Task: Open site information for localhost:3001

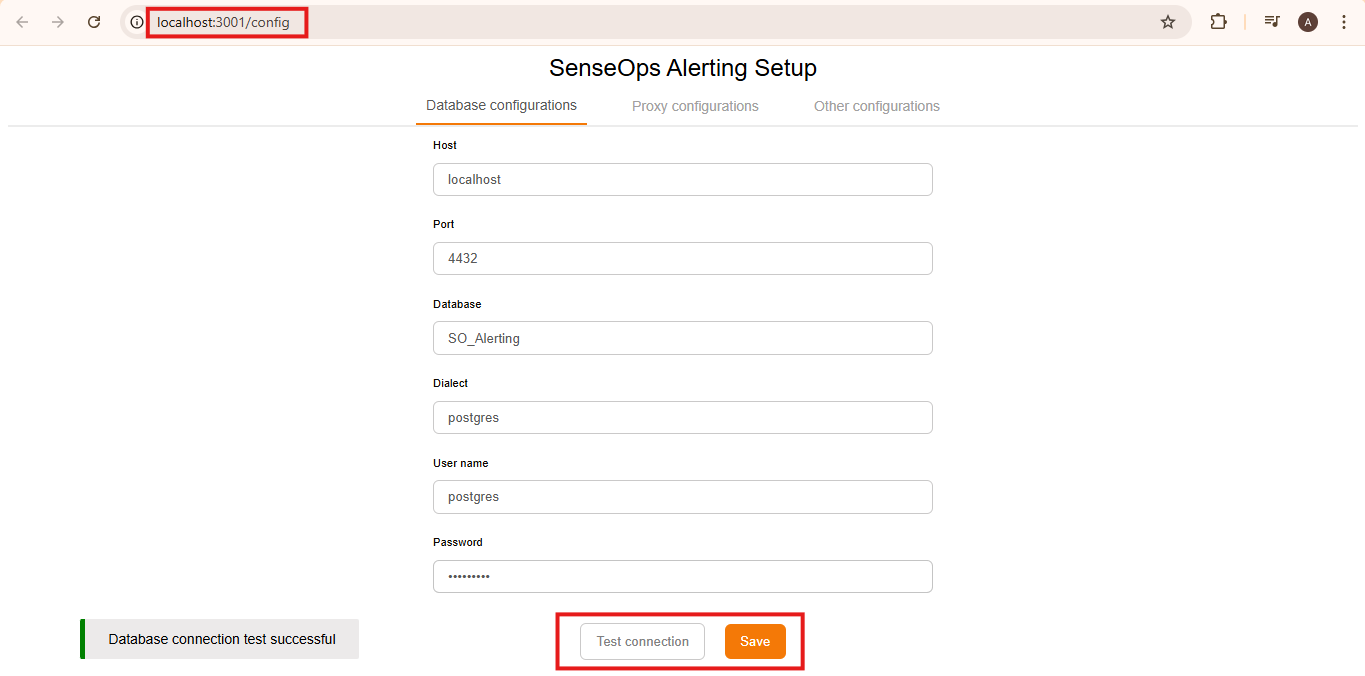Action: coord(135,21)
